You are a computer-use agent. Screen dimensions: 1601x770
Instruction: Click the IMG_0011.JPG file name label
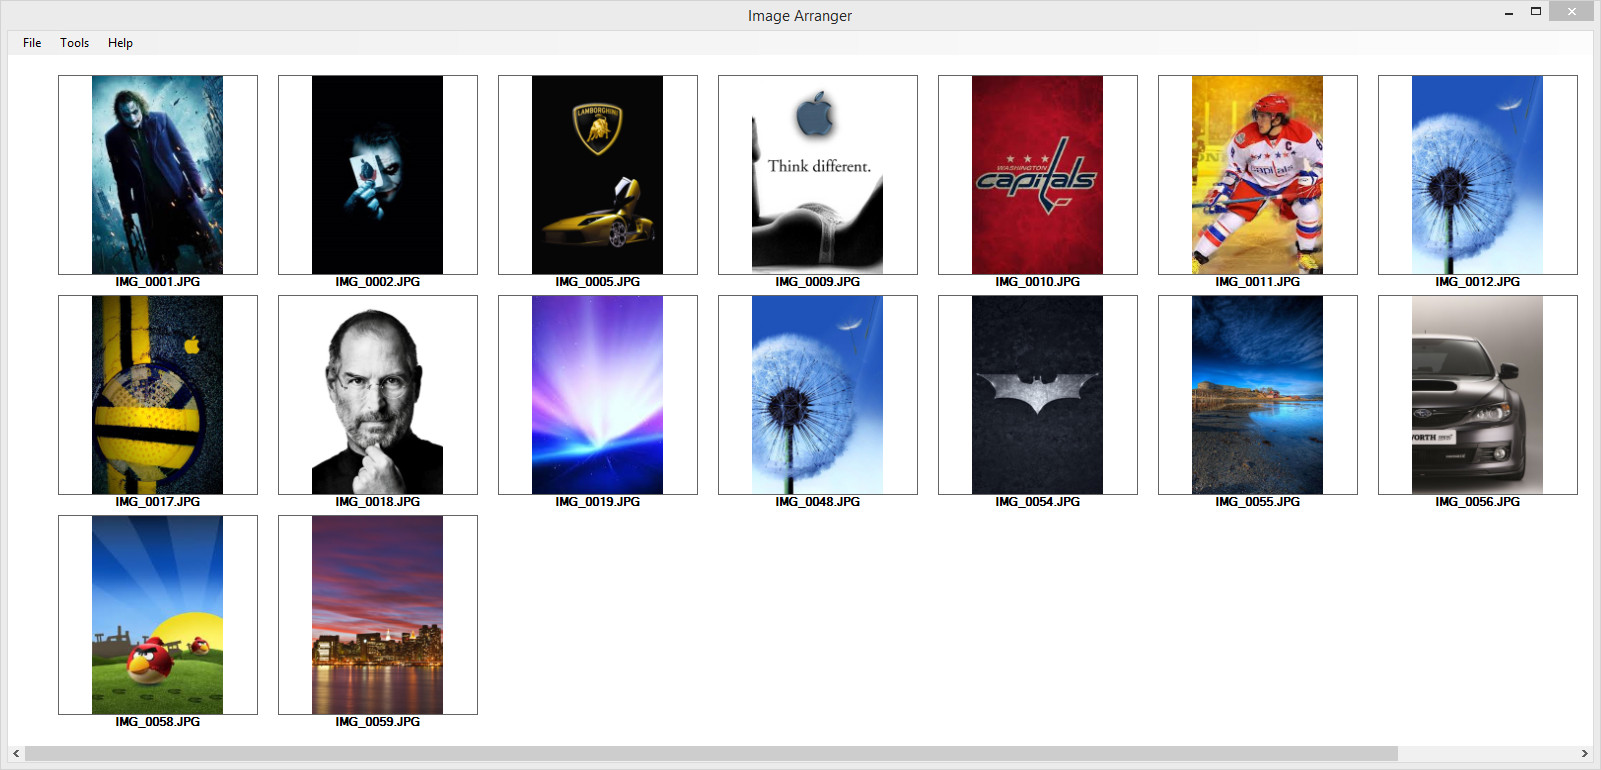(x=1258, y=282)
